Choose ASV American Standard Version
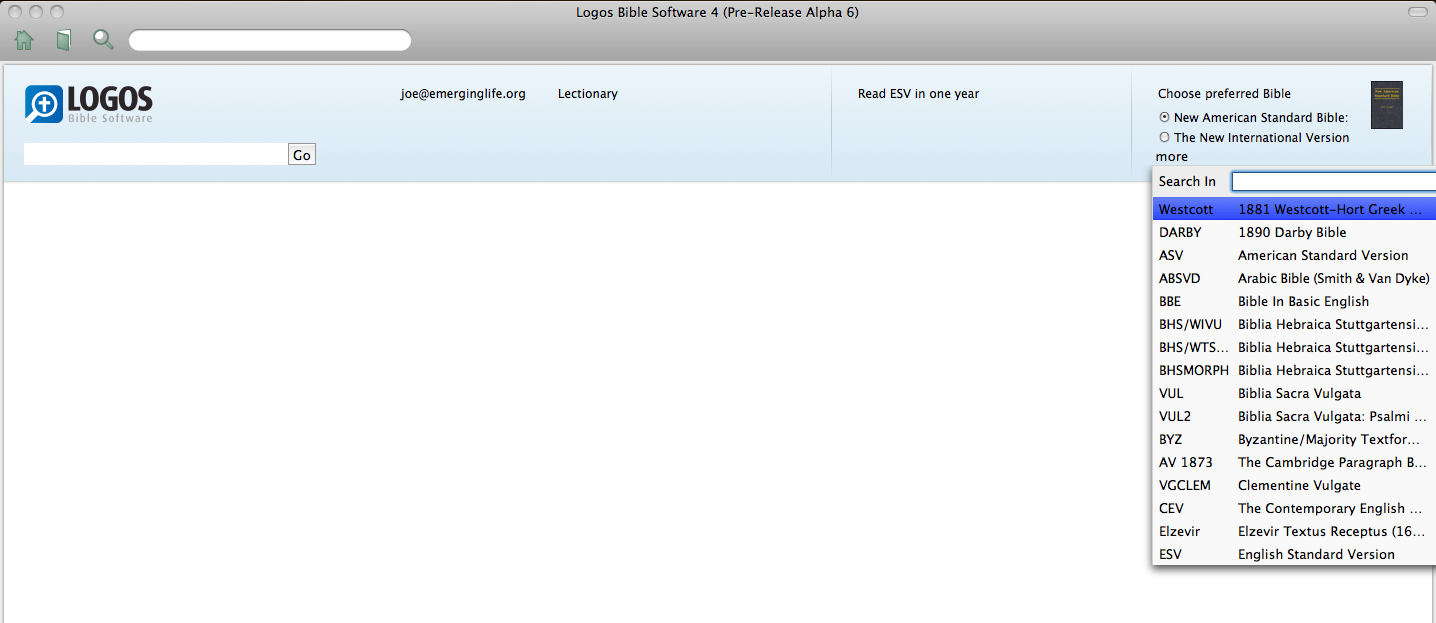The height and width of the screenshot is (623, 1436). [x=1294, y=255]
